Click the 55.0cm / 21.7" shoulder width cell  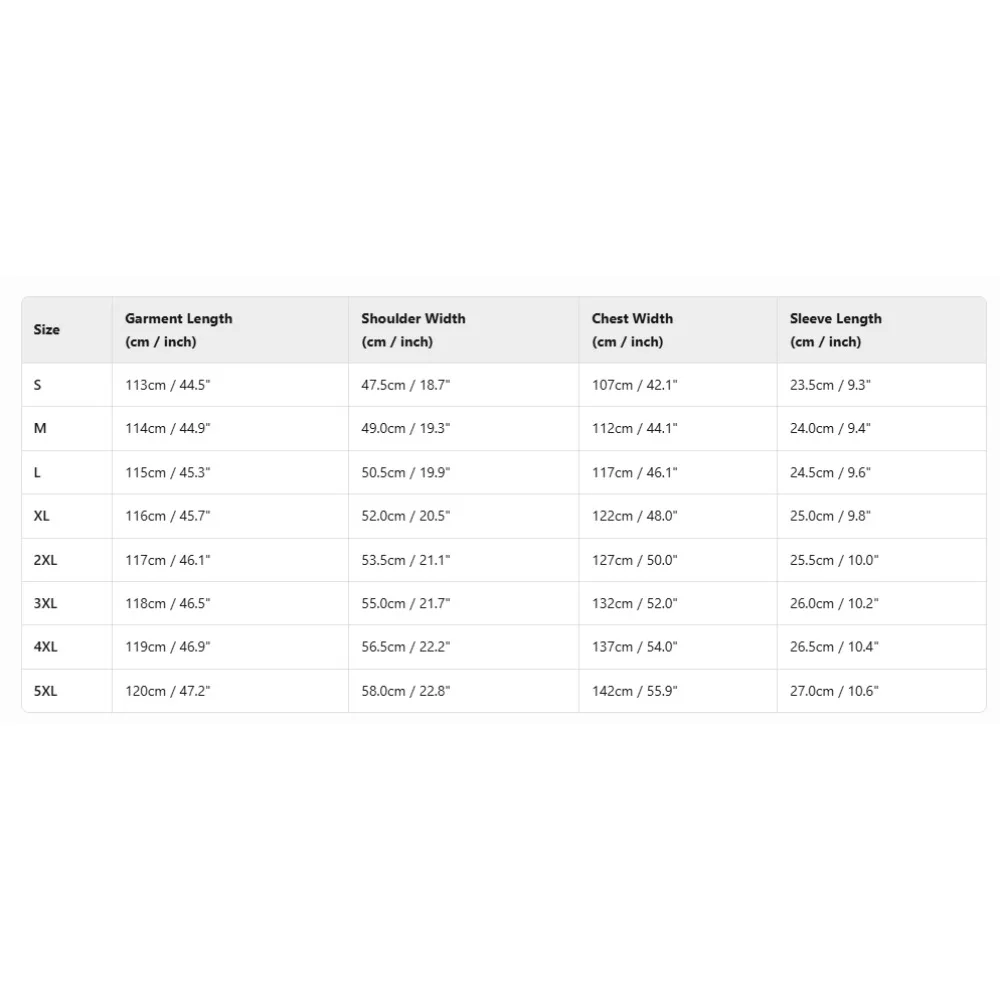coord(406,603)
